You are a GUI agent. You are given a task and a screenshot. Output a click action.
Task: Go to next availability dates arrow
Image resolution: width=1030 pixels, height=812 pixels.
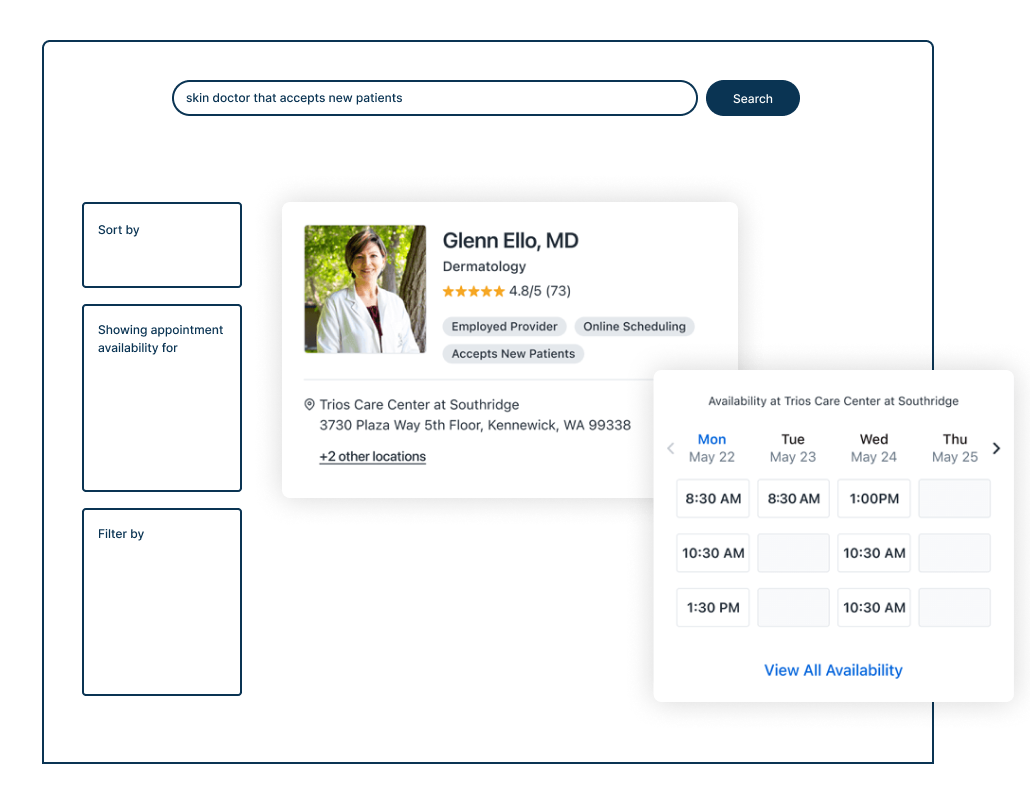tap(996, 448)
